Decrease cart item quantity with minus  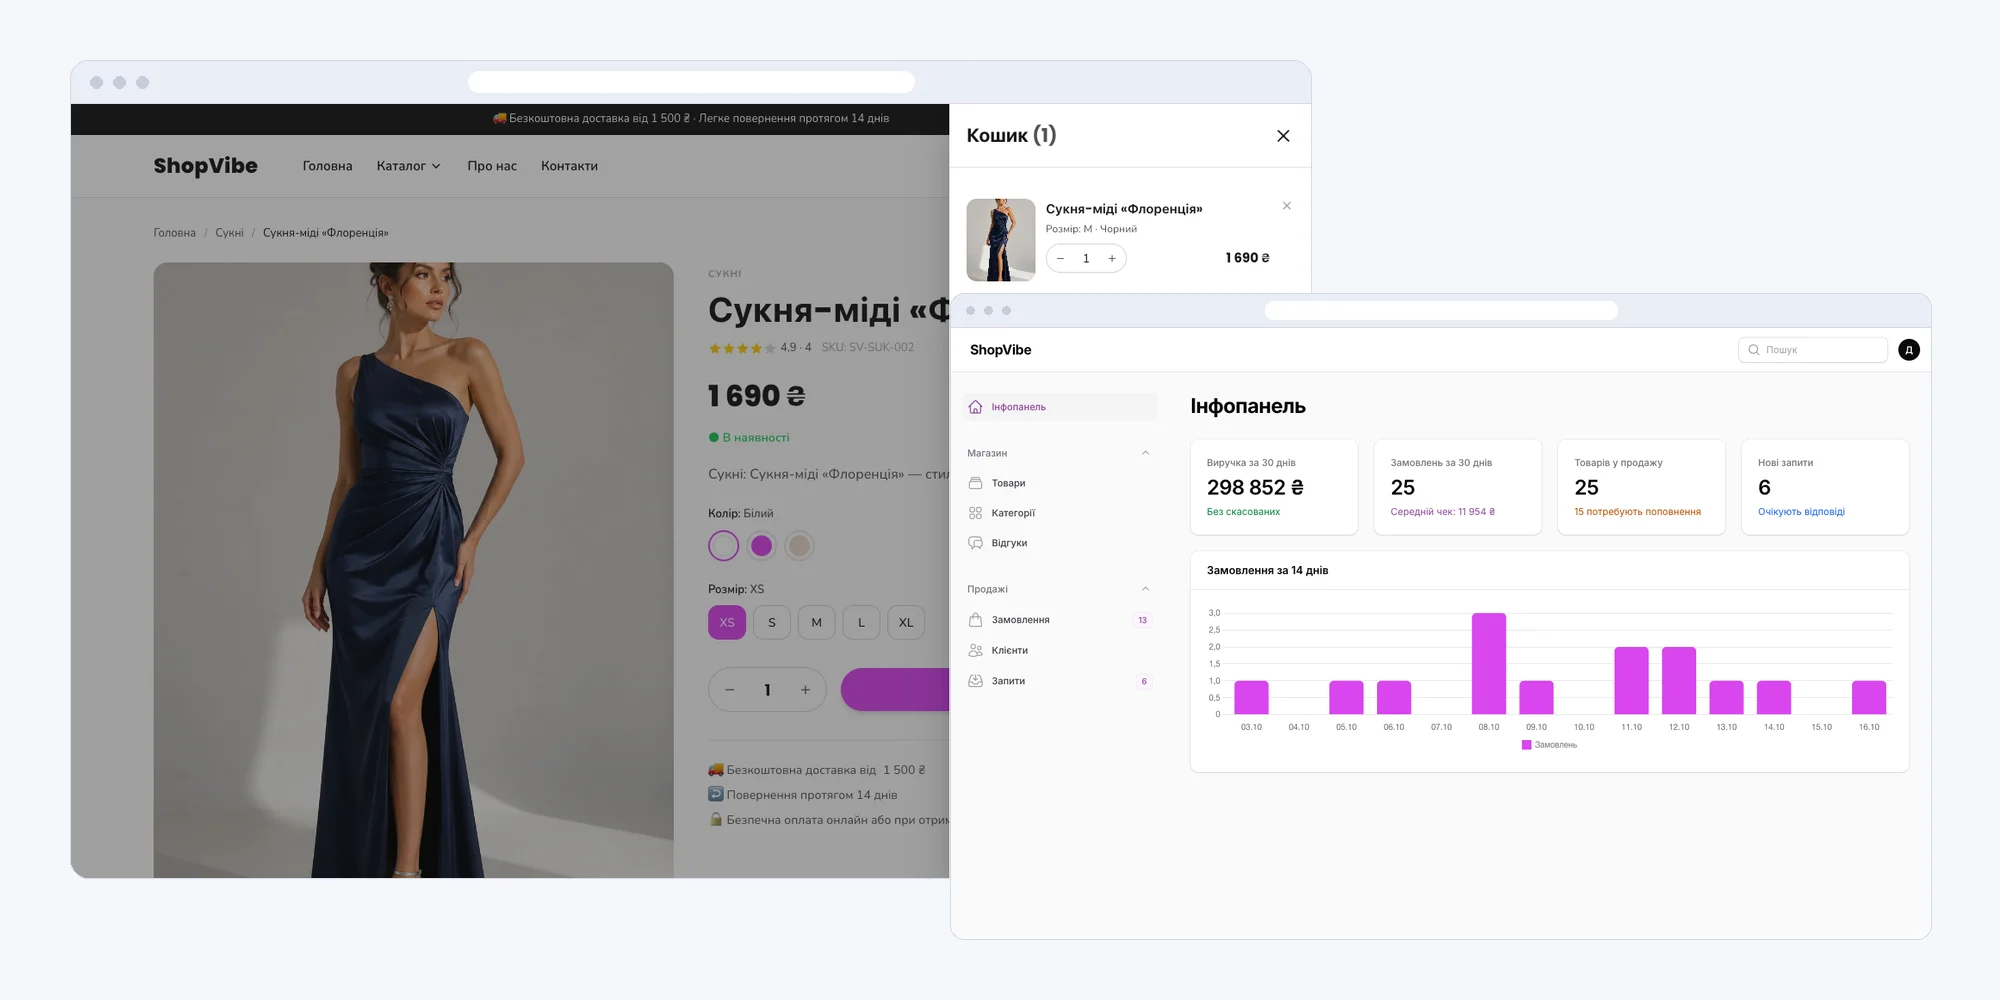click(1060, 258)
